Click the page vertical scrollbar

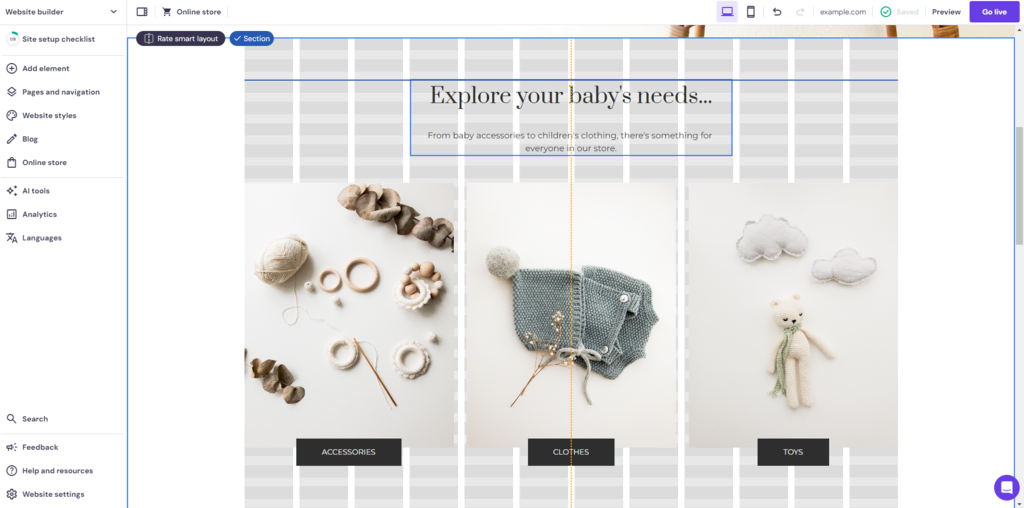[x=1019, y=185]
